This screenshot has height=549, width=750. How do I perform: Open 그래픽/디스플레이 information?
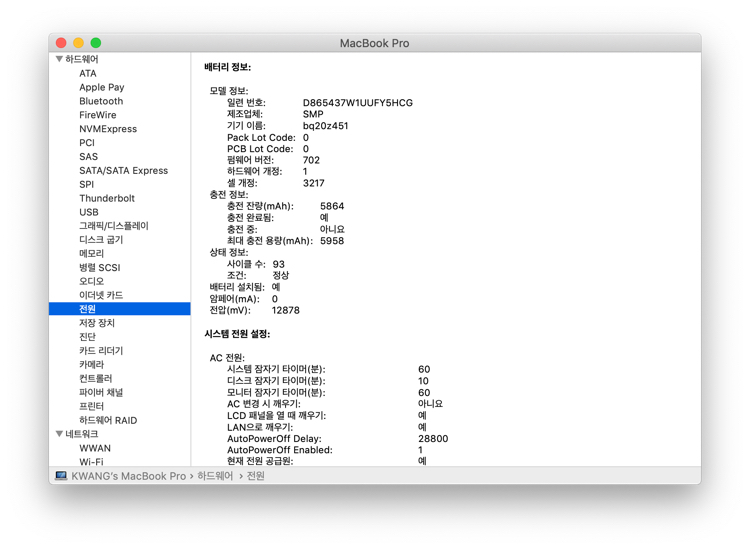(113, 226)
